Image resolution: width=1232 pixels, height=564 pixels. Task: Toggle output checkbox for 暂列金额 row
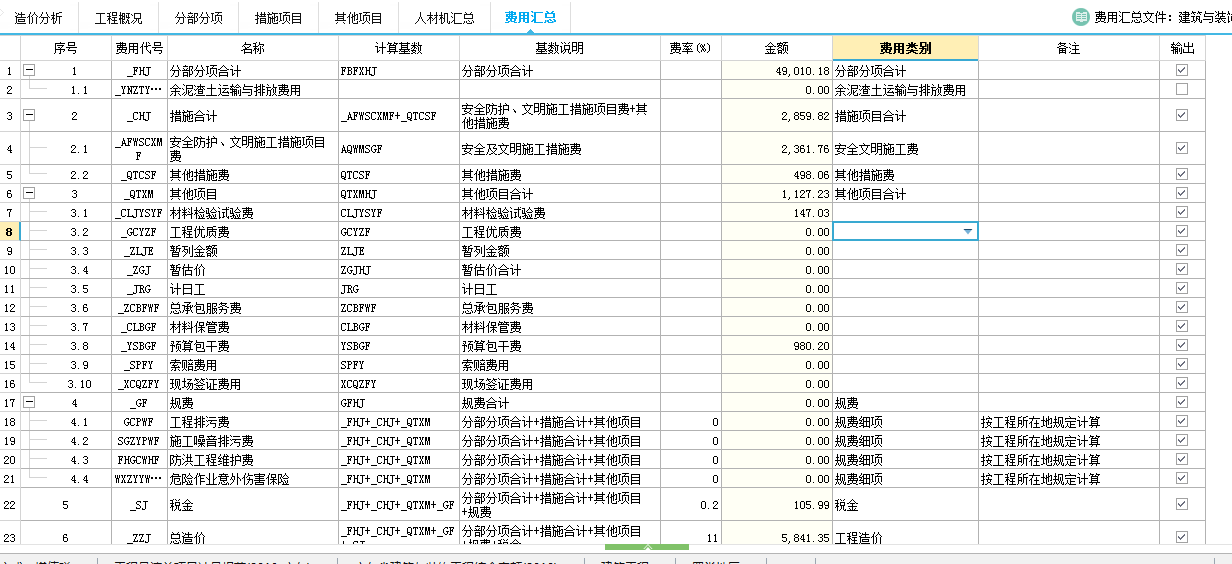[1182, 251]
